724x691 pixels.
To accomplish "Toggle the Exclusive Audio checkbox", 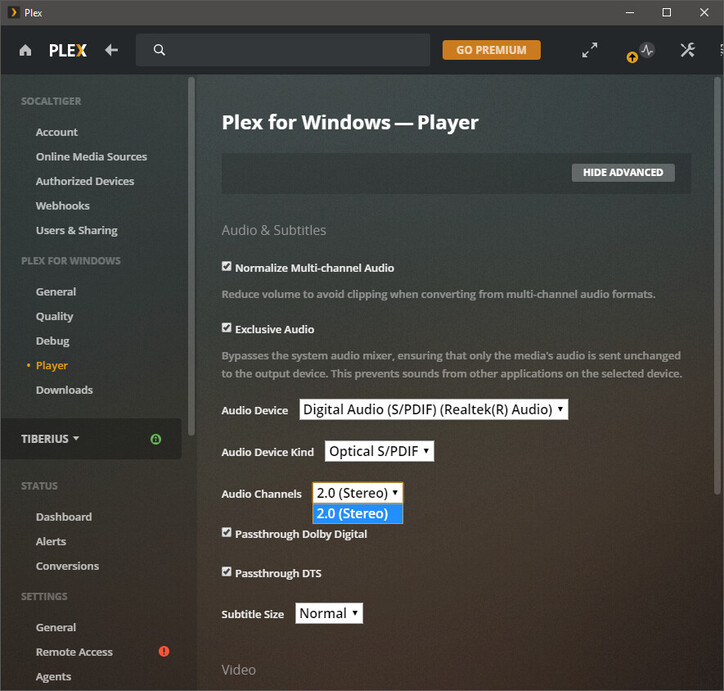I will coord(226,328).
